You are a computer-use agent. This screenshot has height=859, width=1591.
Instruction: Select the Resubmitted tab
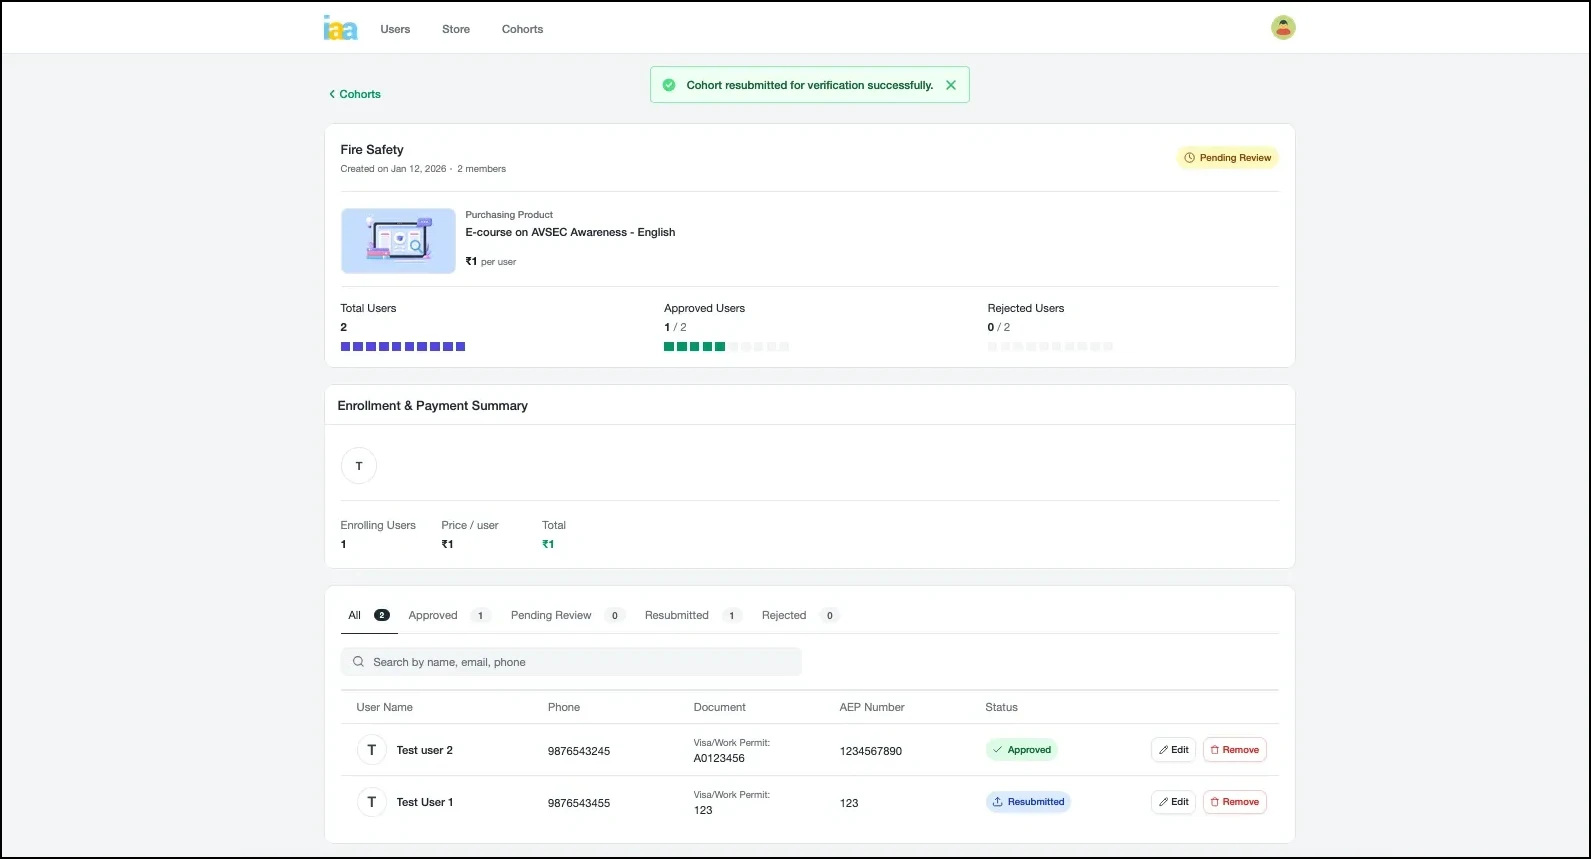677,615
